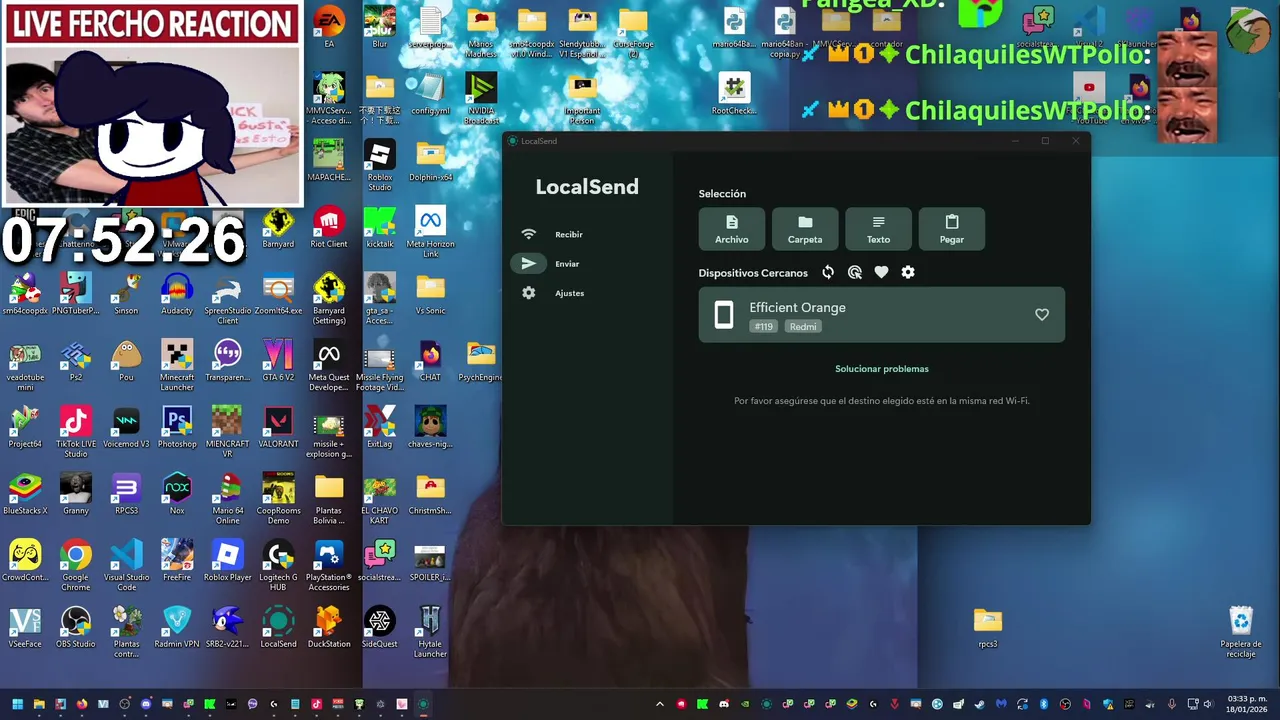Image resolution: width=1280 pixels, height=720 pixels.
Task: Open DuckStation desktop shortcut
Action: (x=329, y=628)
